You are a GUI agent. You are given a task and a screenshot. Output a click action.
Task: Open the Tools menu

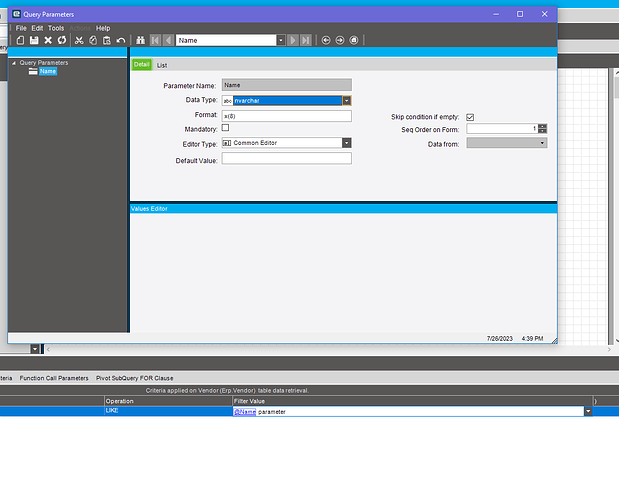click(56, 28)
